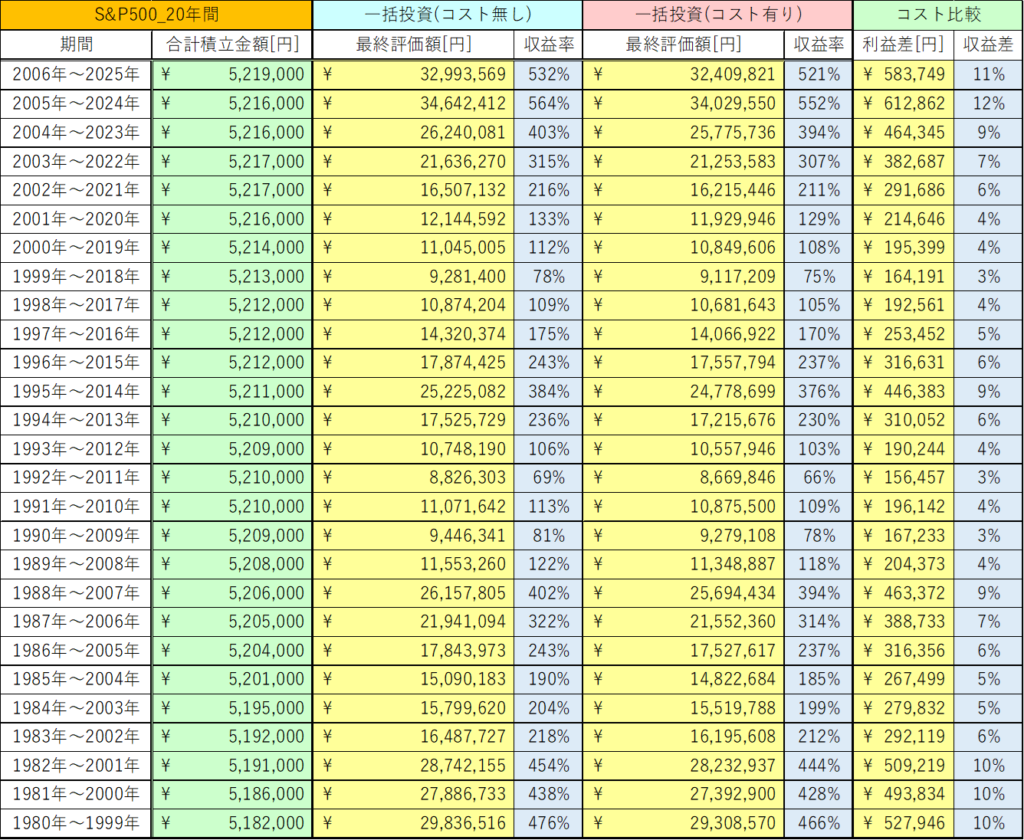The image size is (1024, 840).
Task: Select the 一括投資(コスト有り) header cell
Action: click(x=717, y=16)
